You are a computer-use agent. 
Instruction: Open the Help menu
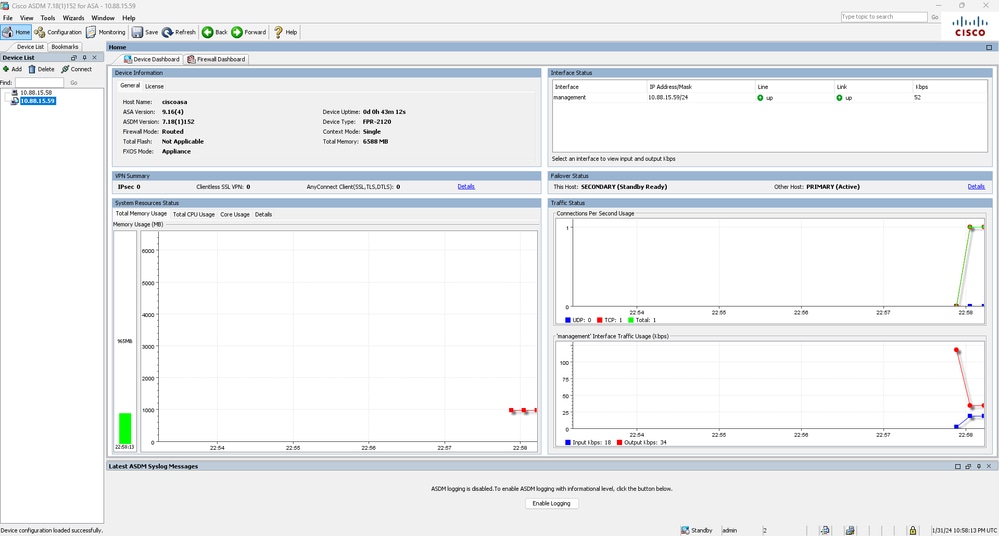[129, 18]
